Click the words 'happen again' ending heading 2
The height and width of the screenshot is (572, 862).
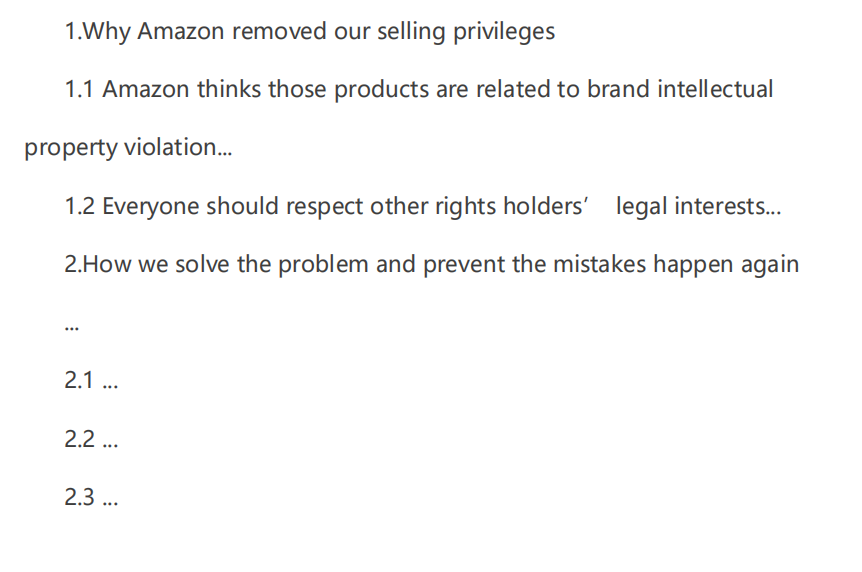point(726,265)
